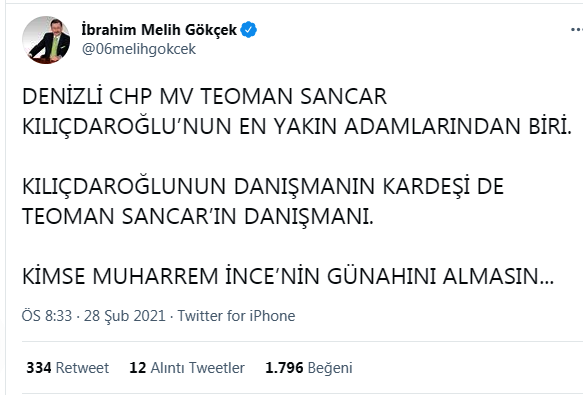Click the number 1.796 likes count
The height and width of the screenshot is (395, 583).
(284, 368)
